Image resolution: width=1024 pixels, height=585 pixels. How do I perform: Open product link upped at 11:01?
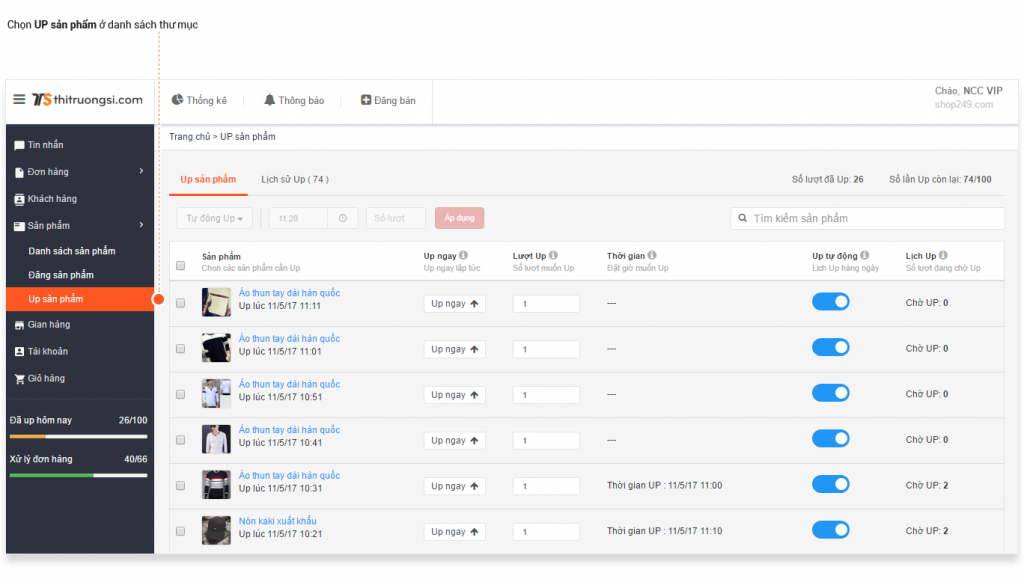tap(289, 338)
